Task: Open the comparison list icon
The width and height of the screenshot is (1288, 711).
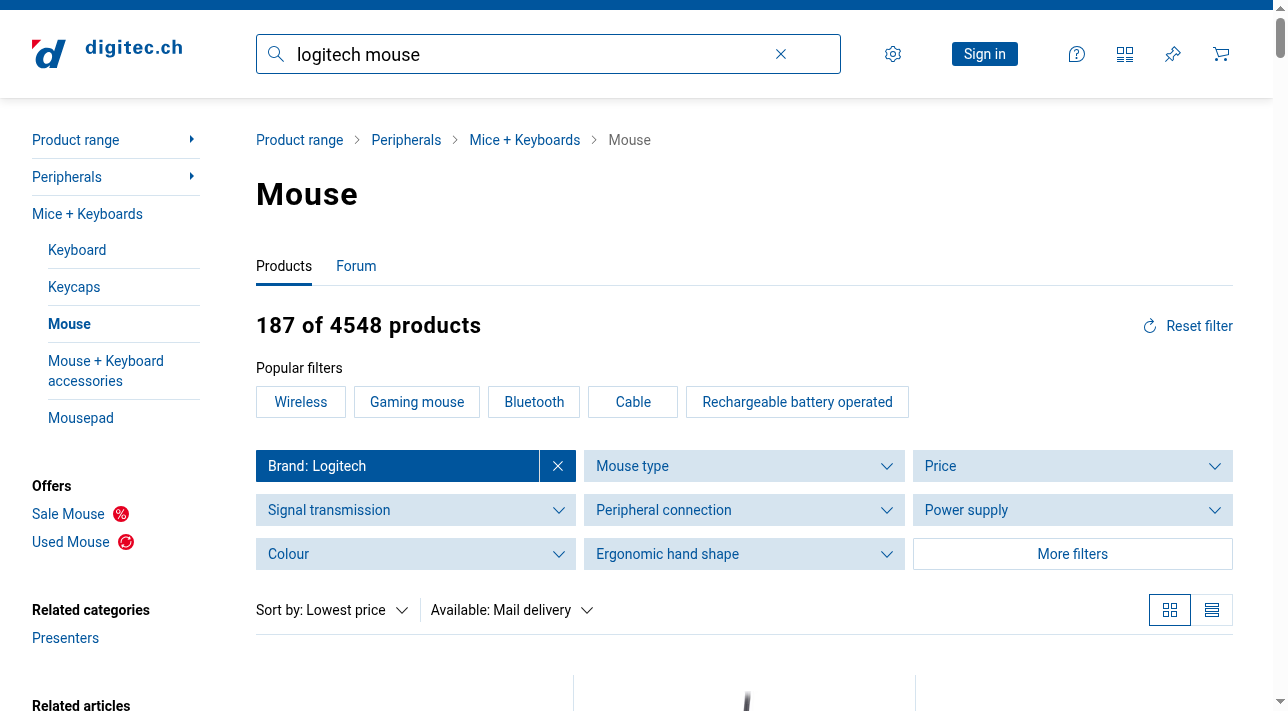Action: click(x=1125, y=54)
